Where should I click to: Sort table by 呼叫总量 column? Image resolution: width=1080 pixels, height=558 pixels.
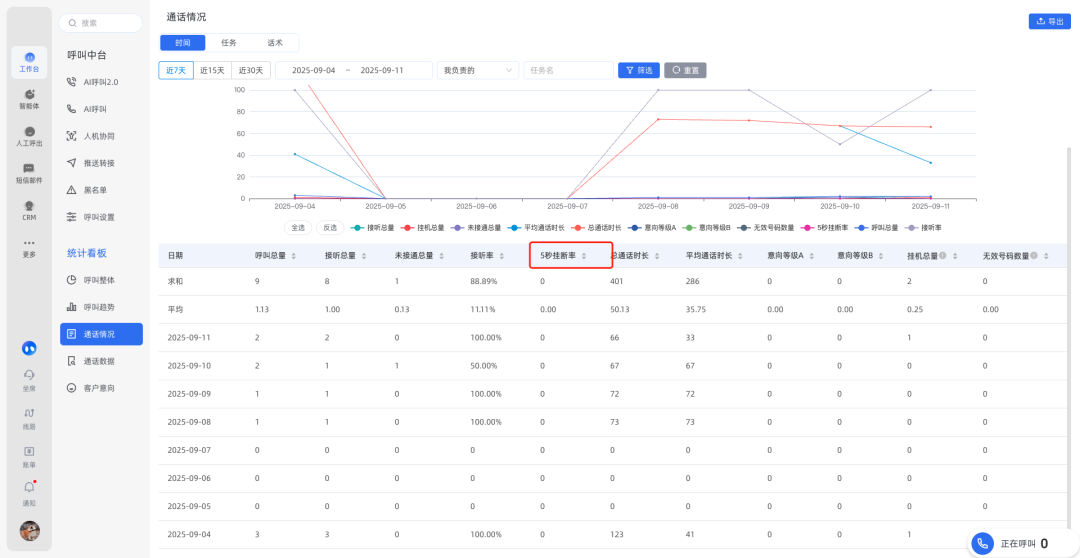(x=292, y=256)
